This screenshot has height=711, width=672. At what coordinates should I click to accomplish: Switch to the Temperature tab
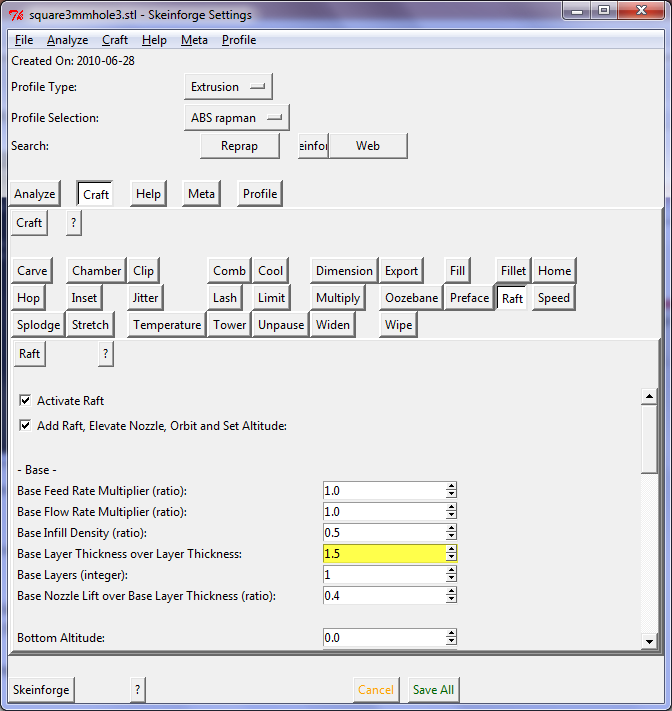(167, 325)
